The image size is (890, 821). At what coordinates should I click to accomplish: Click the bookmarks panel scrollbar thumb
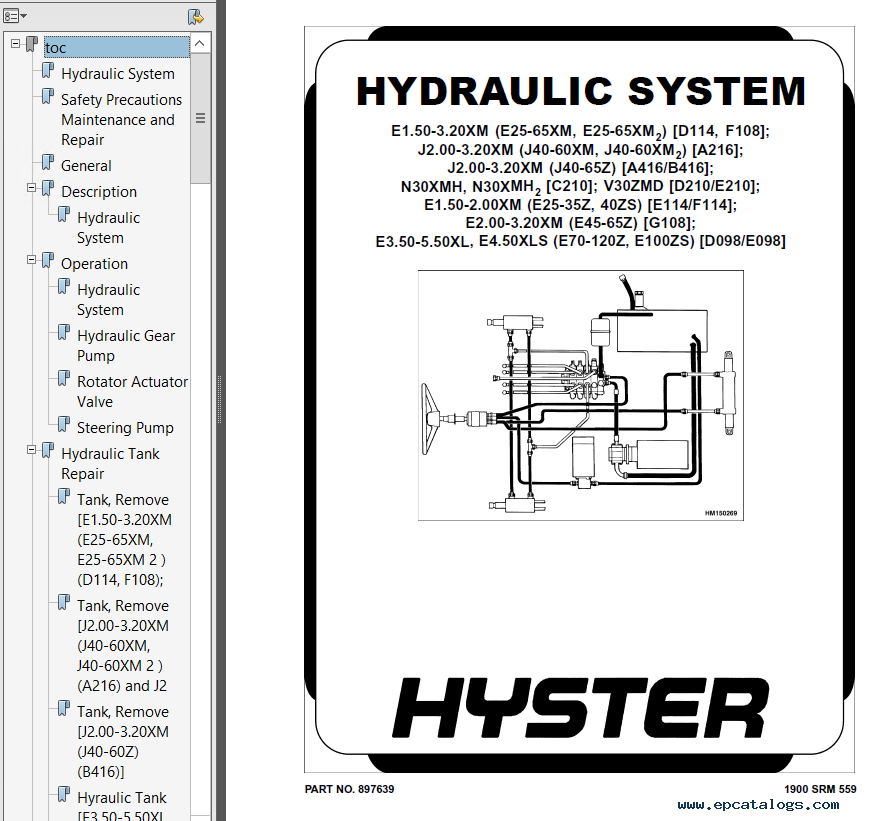[x=200, y=118]
